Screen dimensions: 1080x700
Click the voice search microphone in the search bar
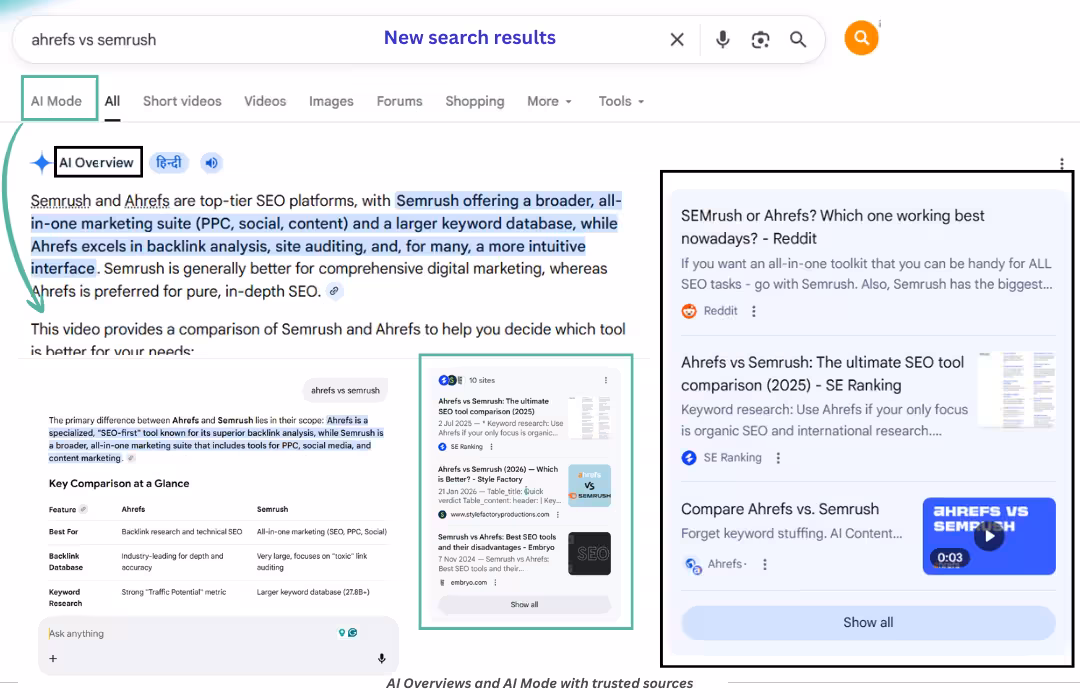[x=722, y=39]
